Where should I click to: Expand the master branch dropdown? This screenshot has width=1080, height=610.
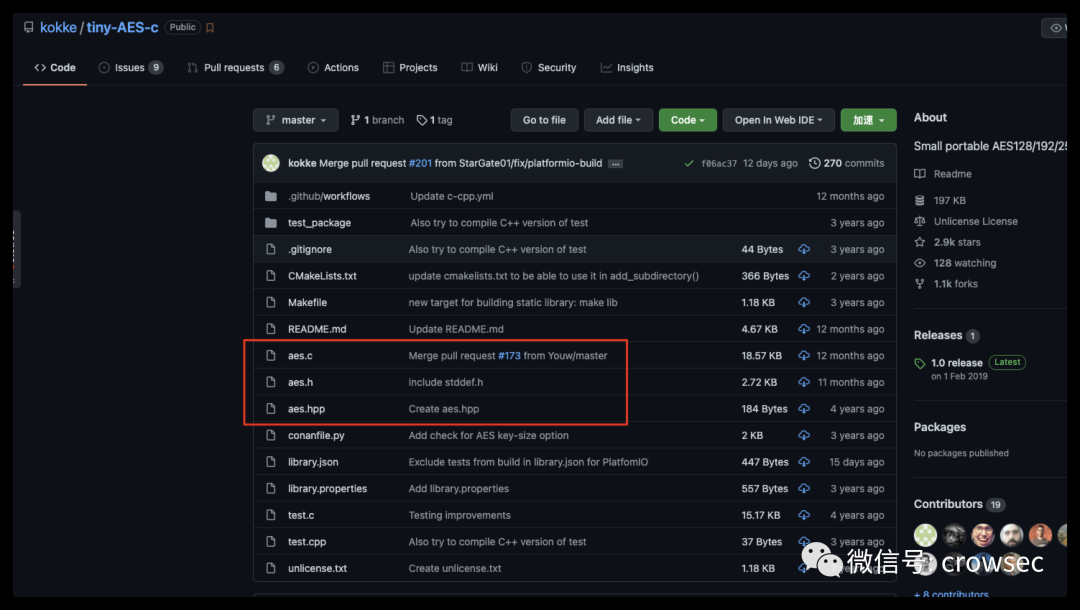coord(295,120)
